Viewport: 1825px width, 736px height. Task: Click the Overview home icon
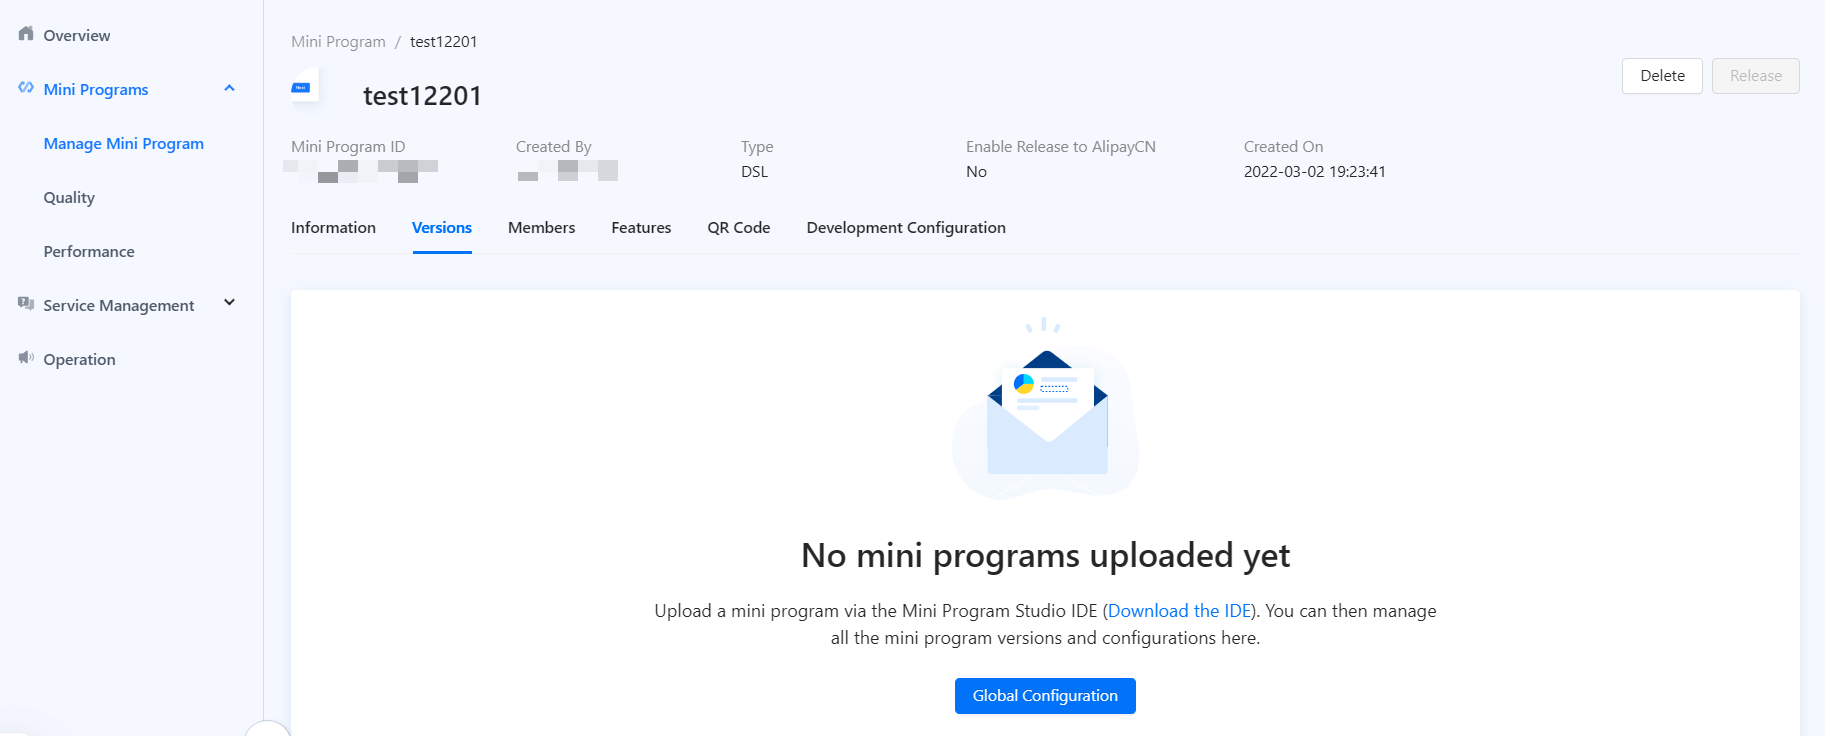coord(26,34)
